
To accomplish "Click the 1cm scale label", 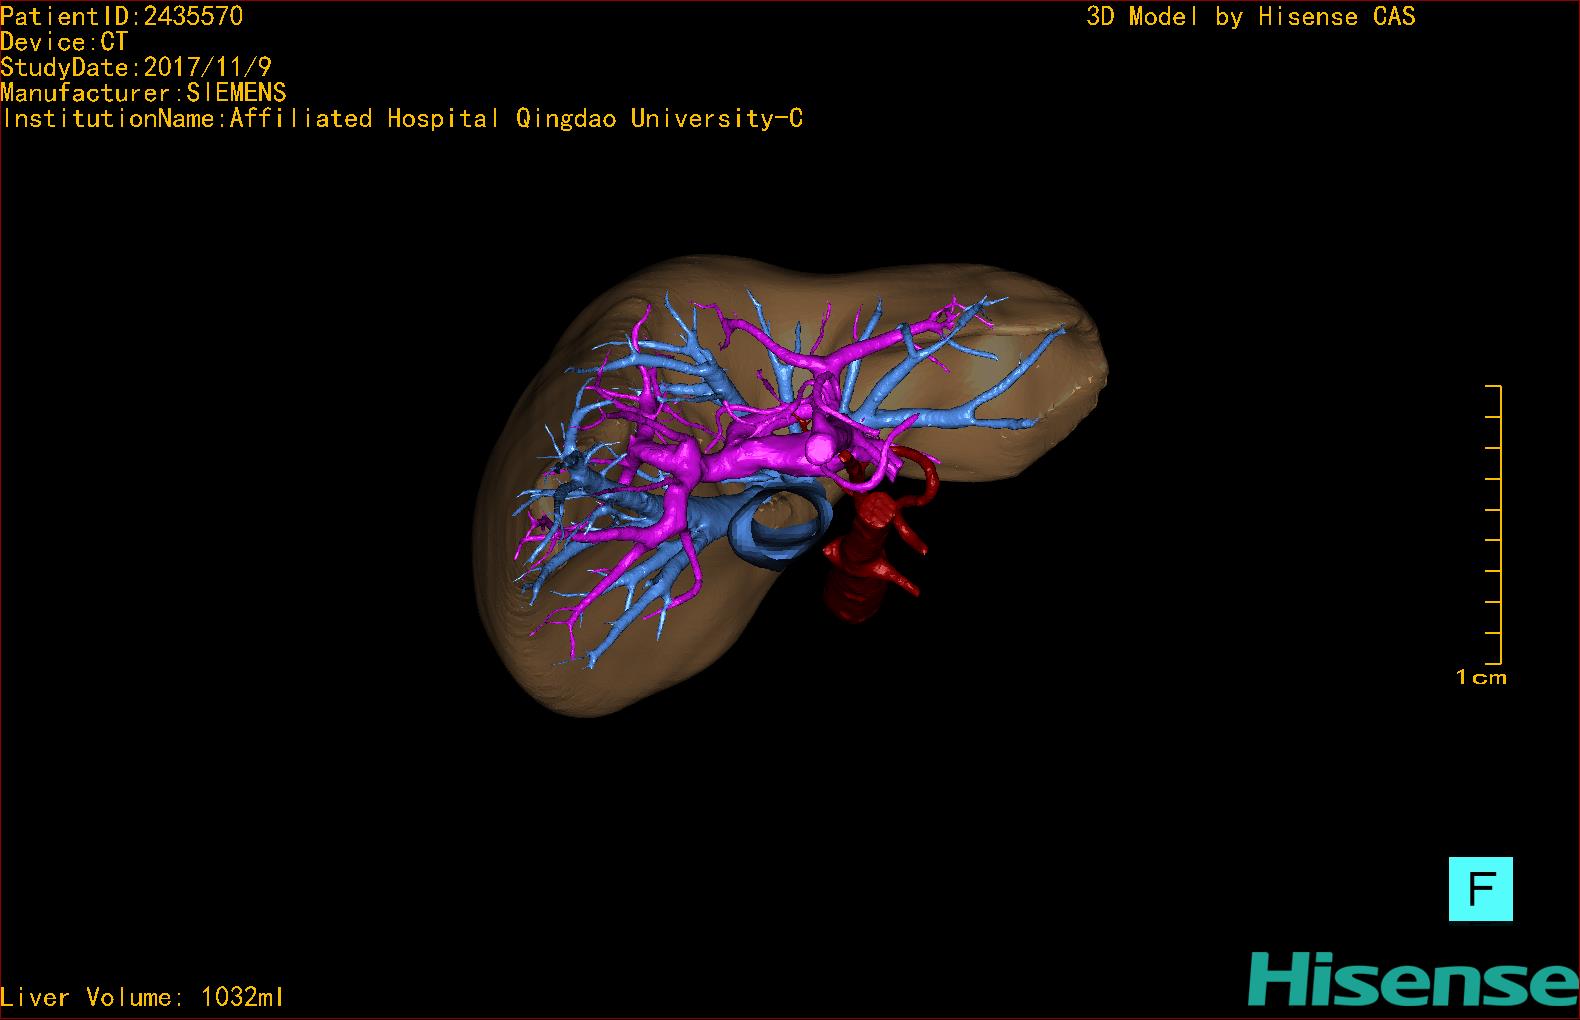I will 1481,677.
